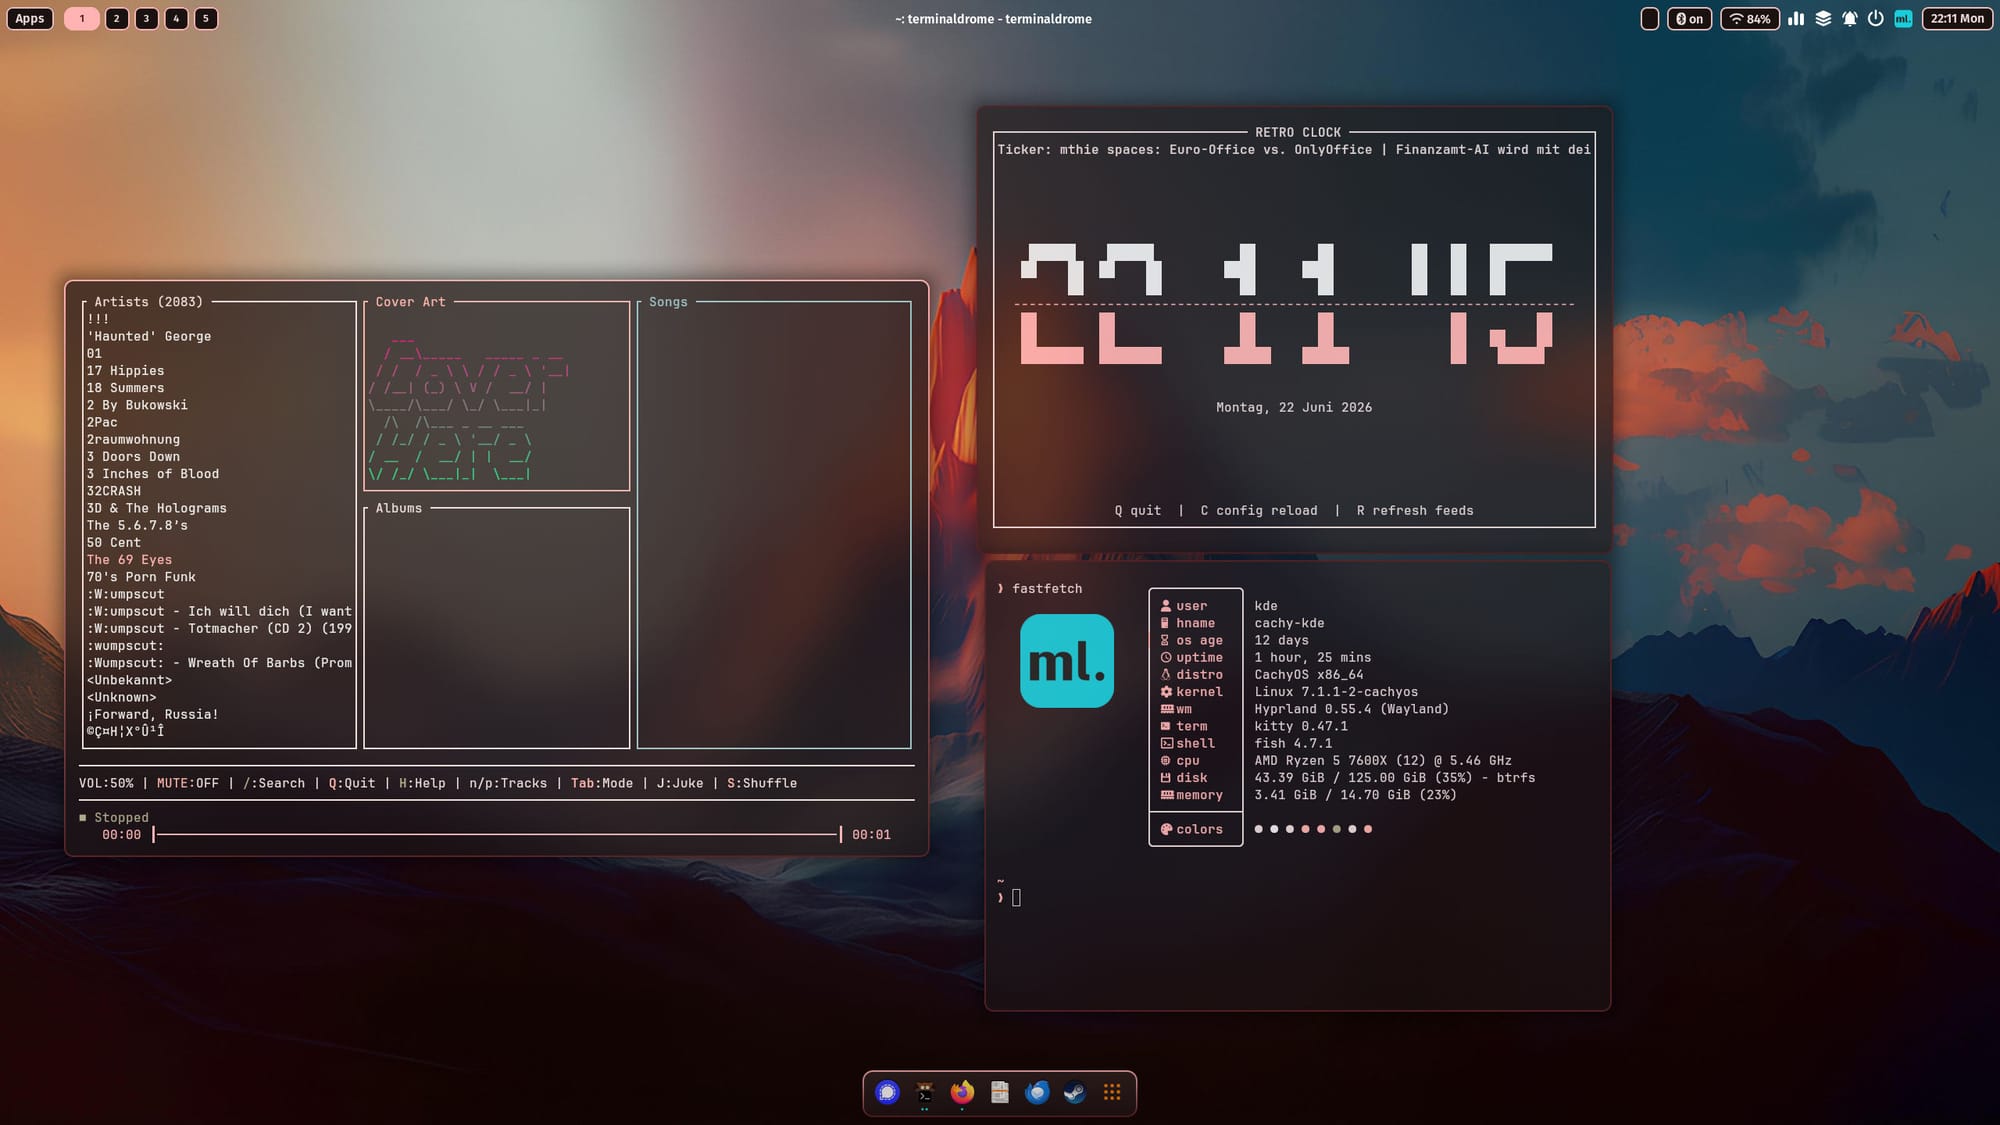Launch Steam from the dock
This screenshot has height=1125, width=2000.
(x=1074, y=1092)
